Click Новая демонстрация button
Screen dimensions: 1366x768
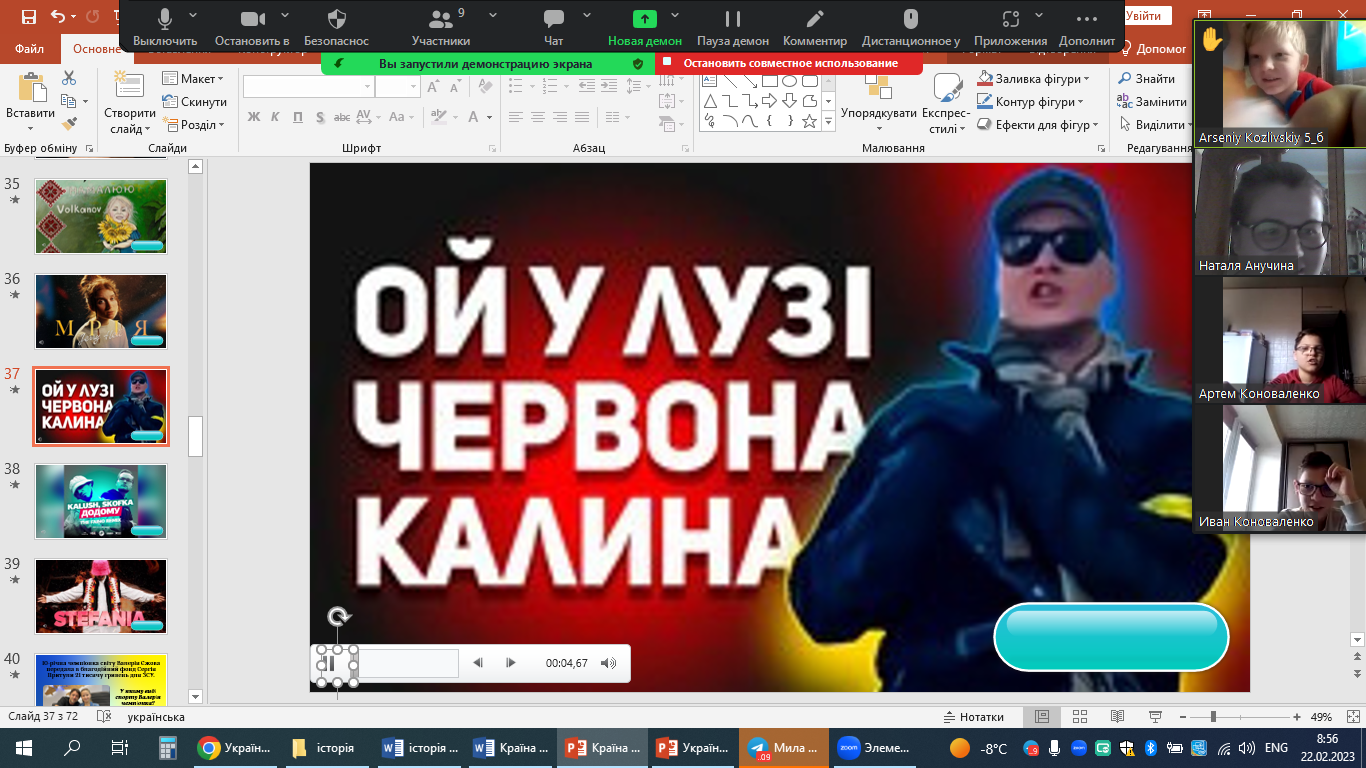click(x=645, y=27)
